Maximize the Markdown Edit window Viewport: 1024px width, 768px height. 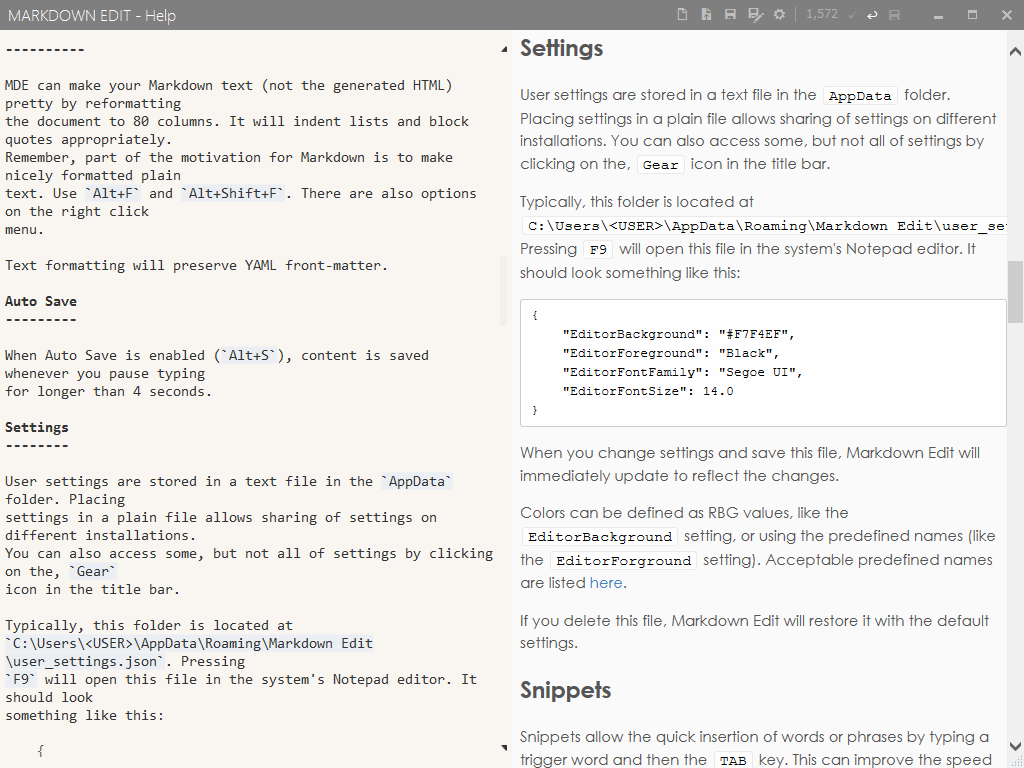pos(972,15)
